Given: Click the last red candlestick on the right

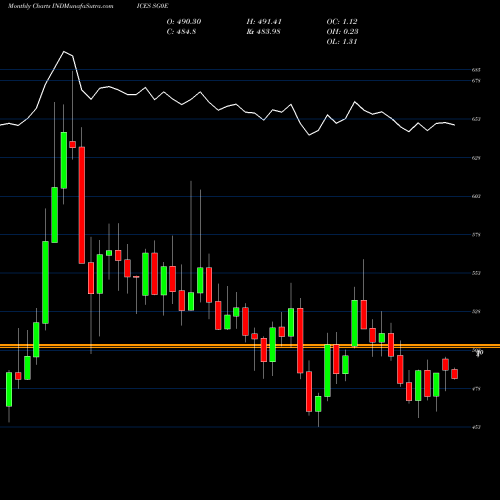Looking at the screenshot, I should [x=454, y=374].
